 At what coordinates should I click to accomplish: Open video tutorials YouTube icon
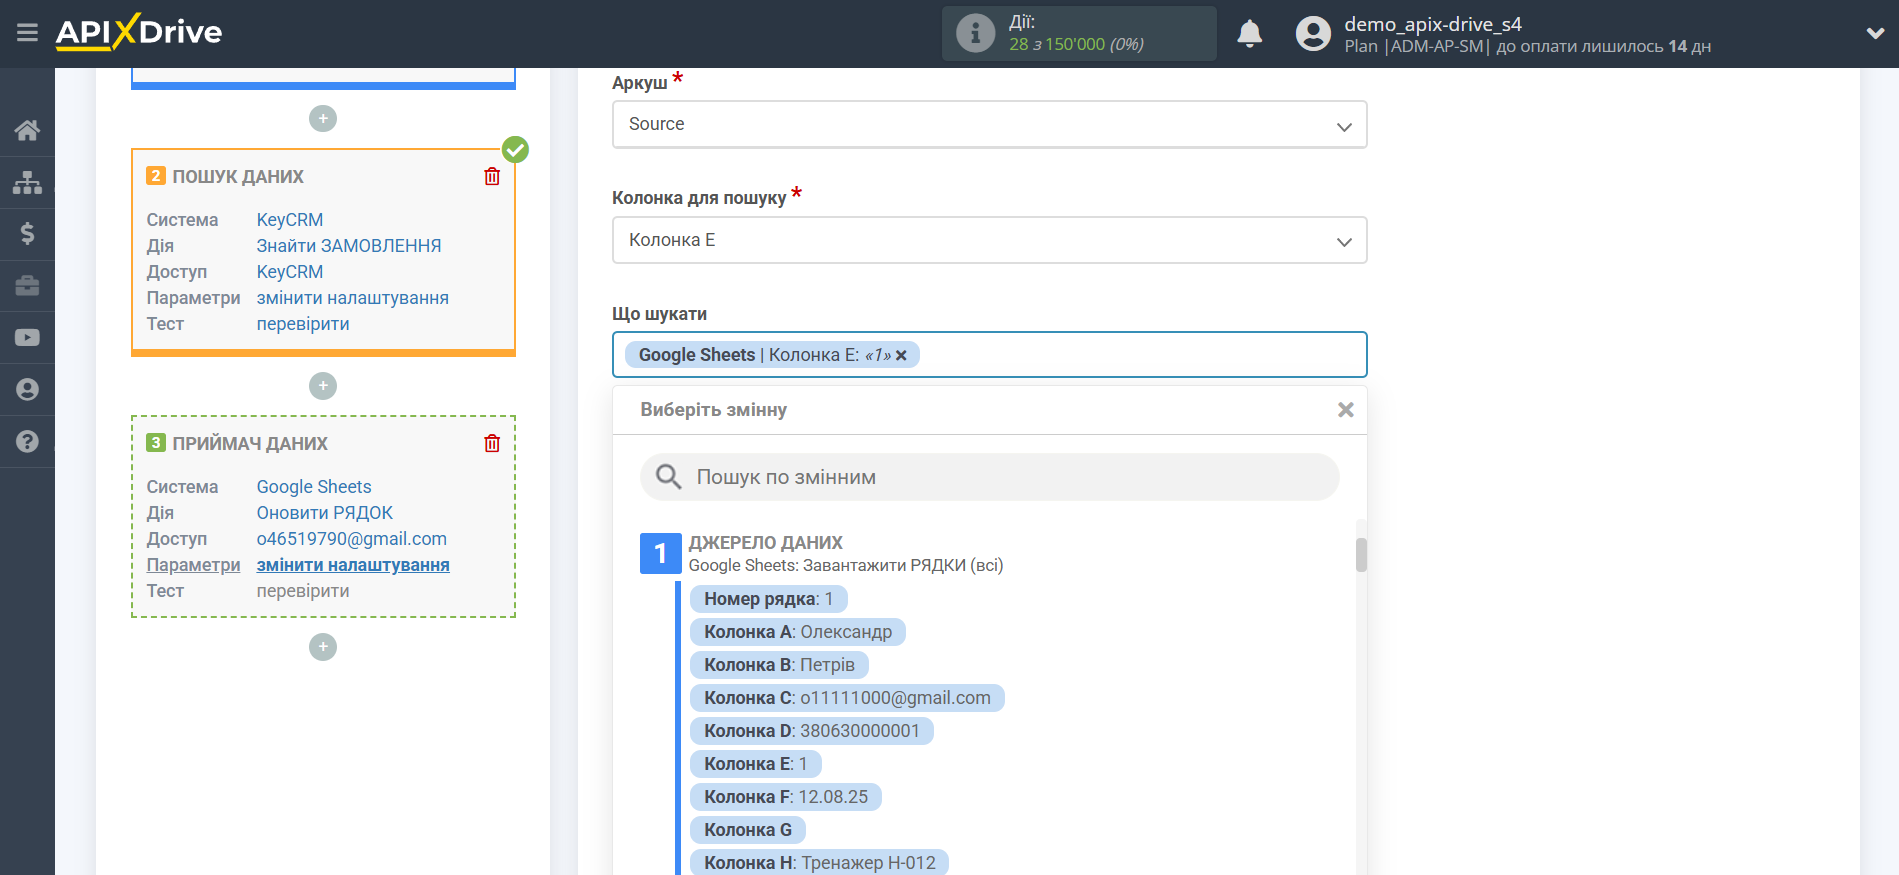[x=27, y=338]
